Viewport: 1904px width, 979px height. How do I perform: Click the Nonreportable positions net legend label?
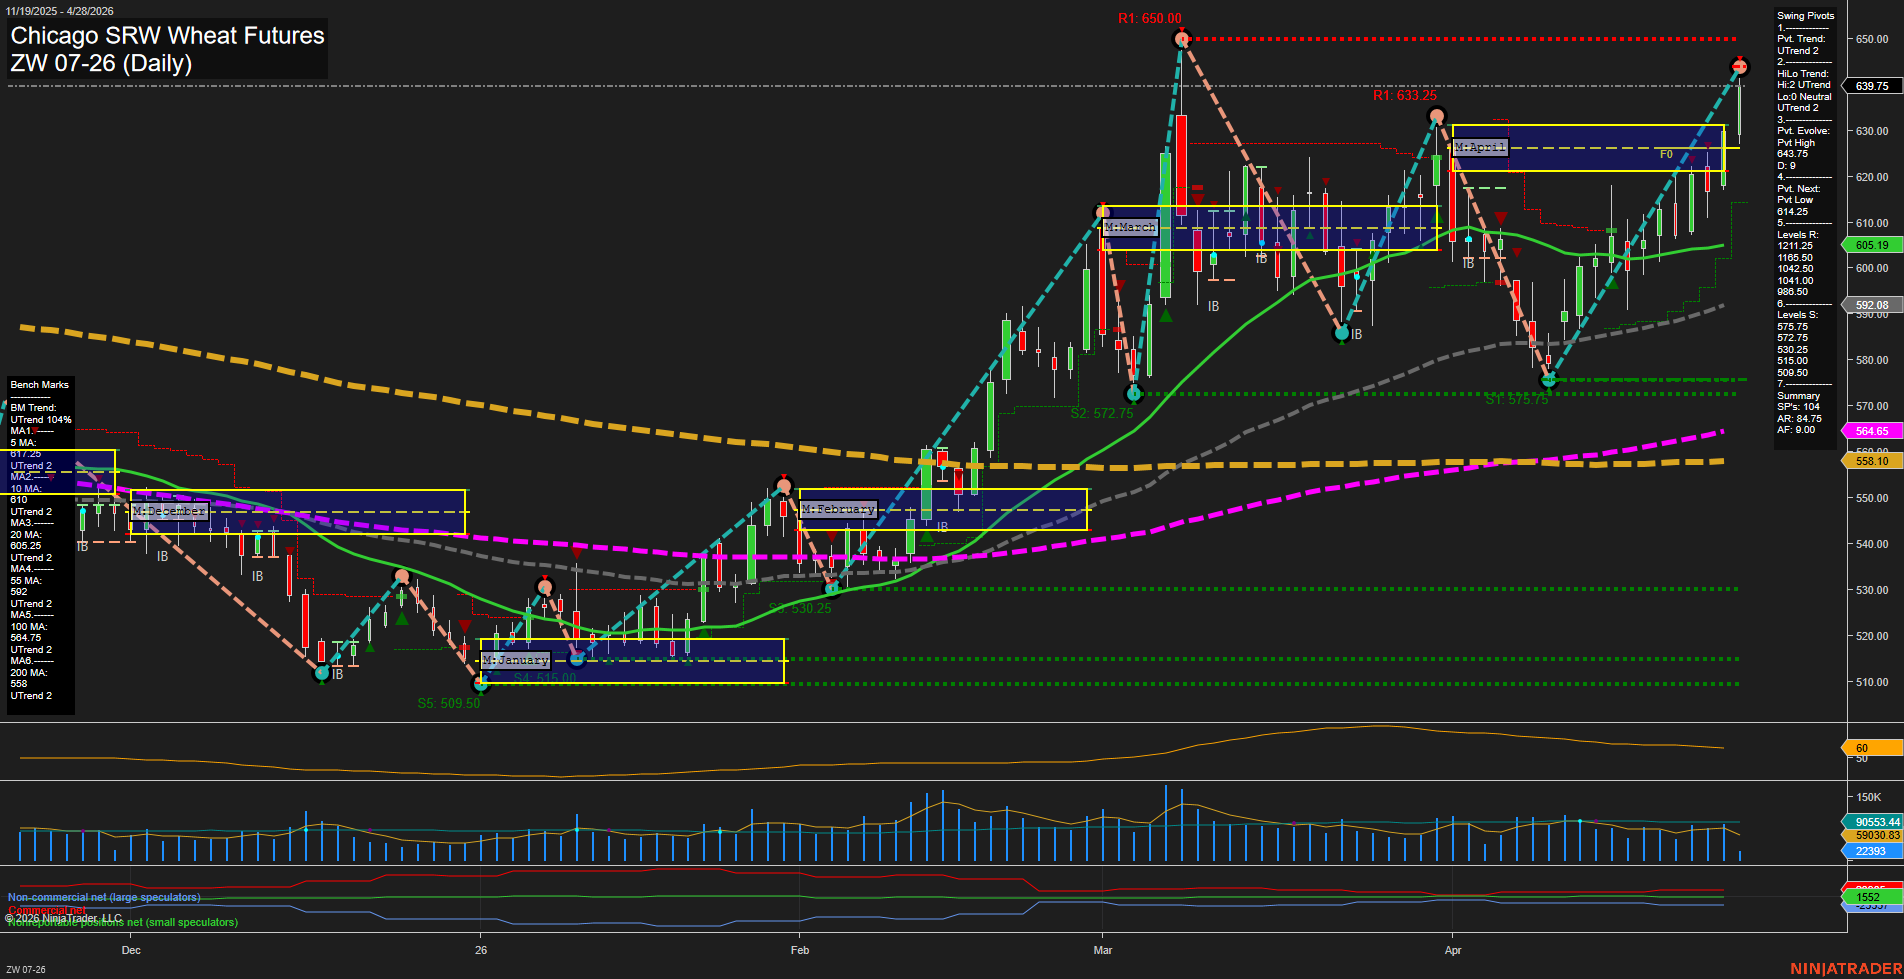[x=122, y=921]
